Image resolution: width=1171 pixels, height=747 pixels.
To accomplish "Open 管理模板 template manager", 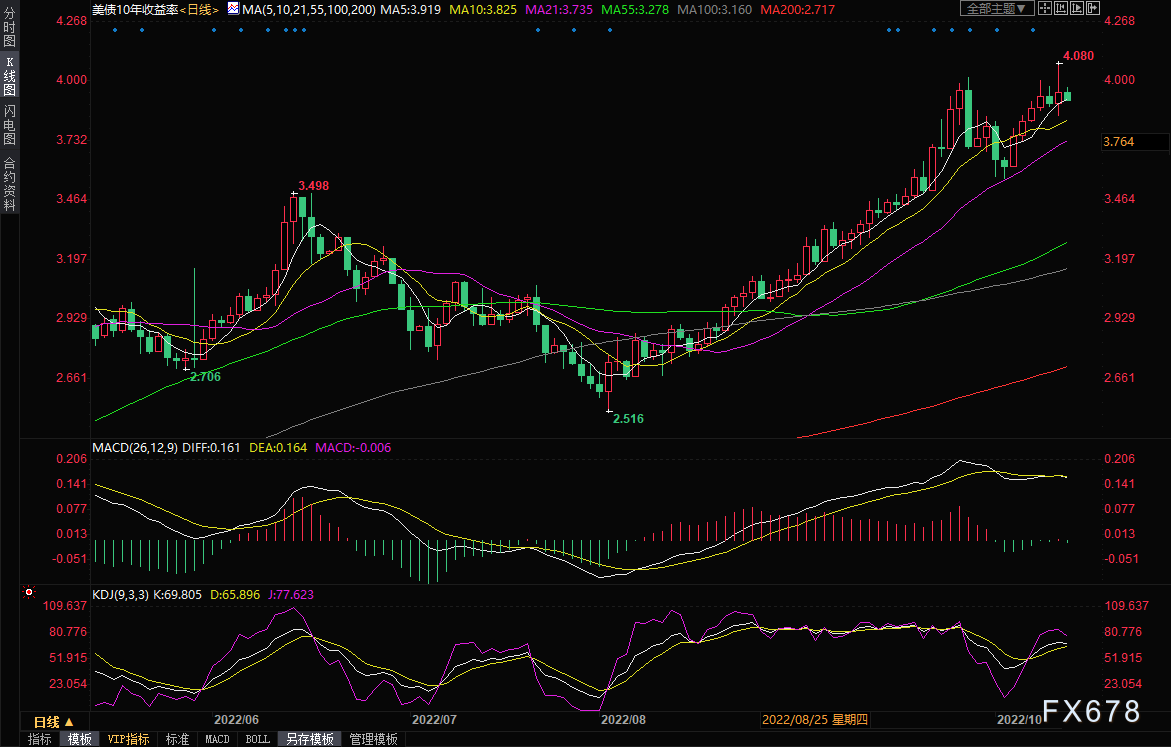I will pyautogui.click(x=373, y=739).
